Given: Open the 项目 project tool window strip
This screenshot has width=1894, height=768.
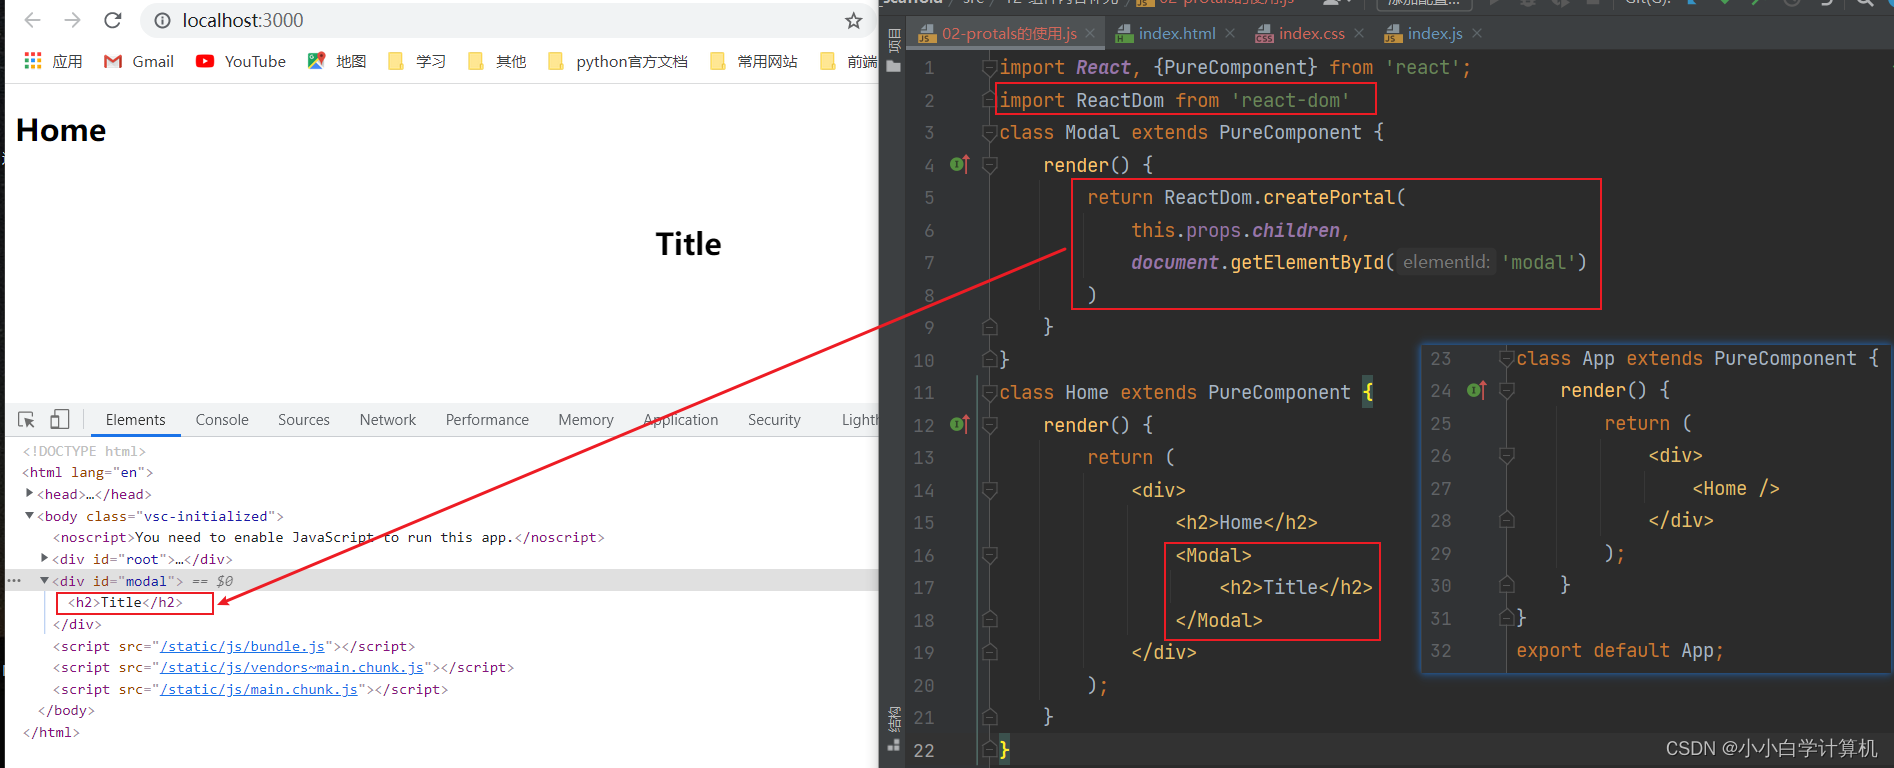Looking at the screenshot, I should tap(894, 39).
